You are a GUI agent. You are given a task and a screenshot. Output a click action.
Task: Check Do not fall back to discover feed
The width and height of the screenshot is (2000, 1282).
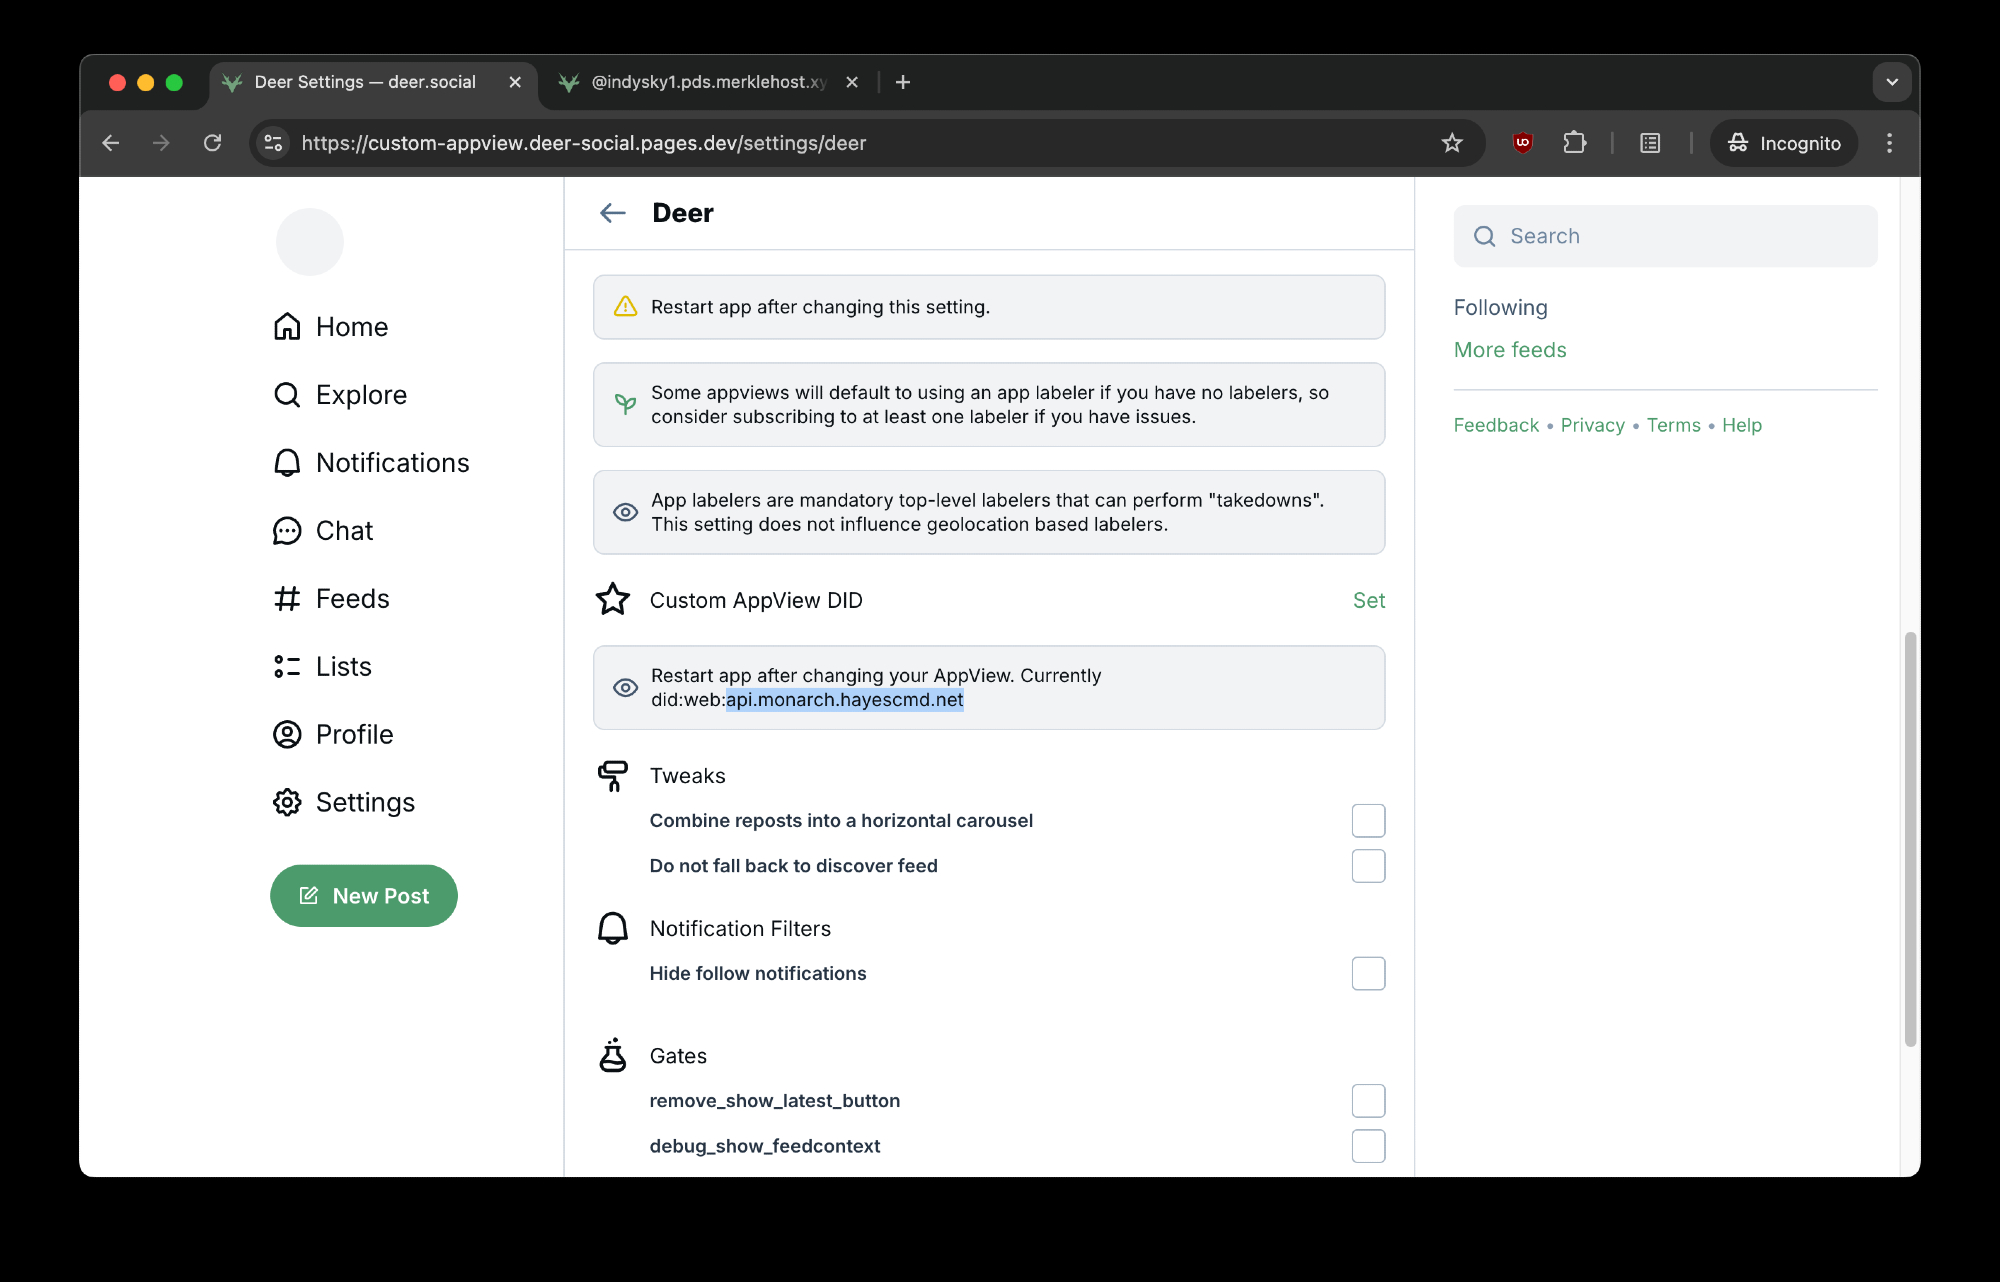pyautogui.click(x=1368, y=866)
